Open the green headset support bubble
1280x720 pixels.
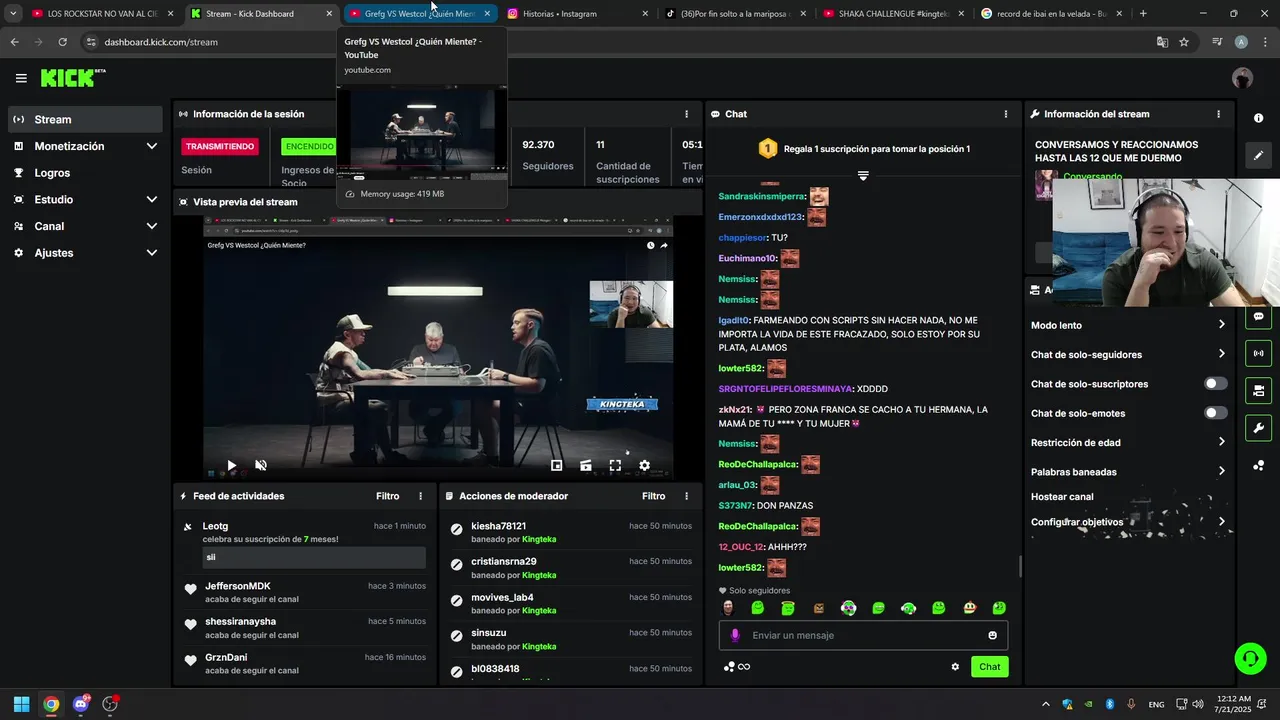1250,658
